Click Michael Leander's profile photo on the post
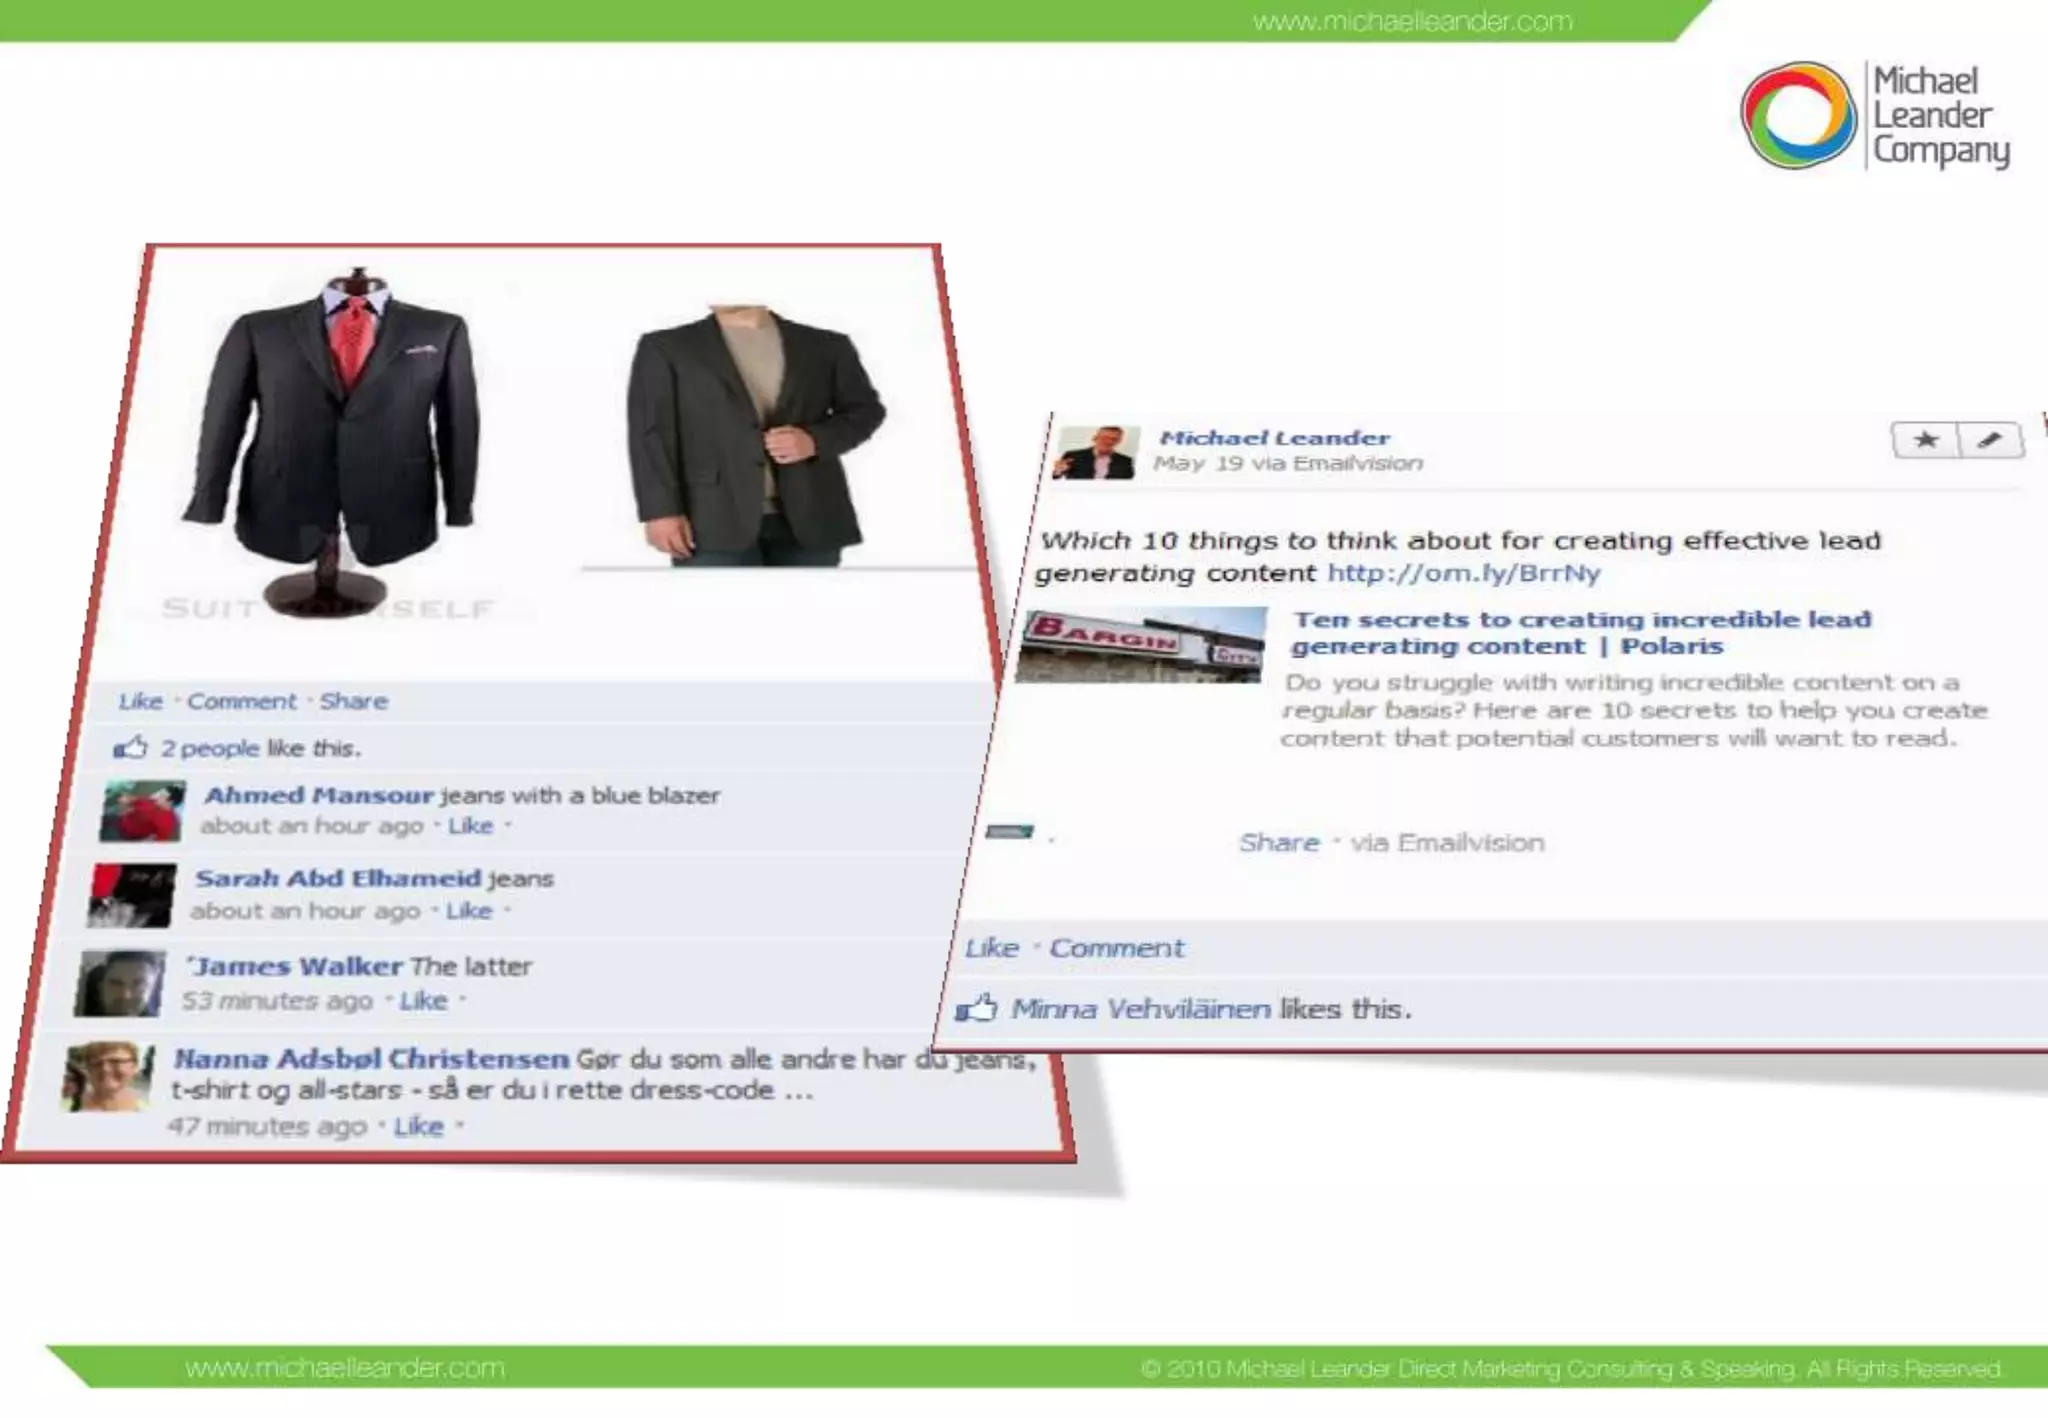The image size is (2048, 1418). pos(1097,452)
